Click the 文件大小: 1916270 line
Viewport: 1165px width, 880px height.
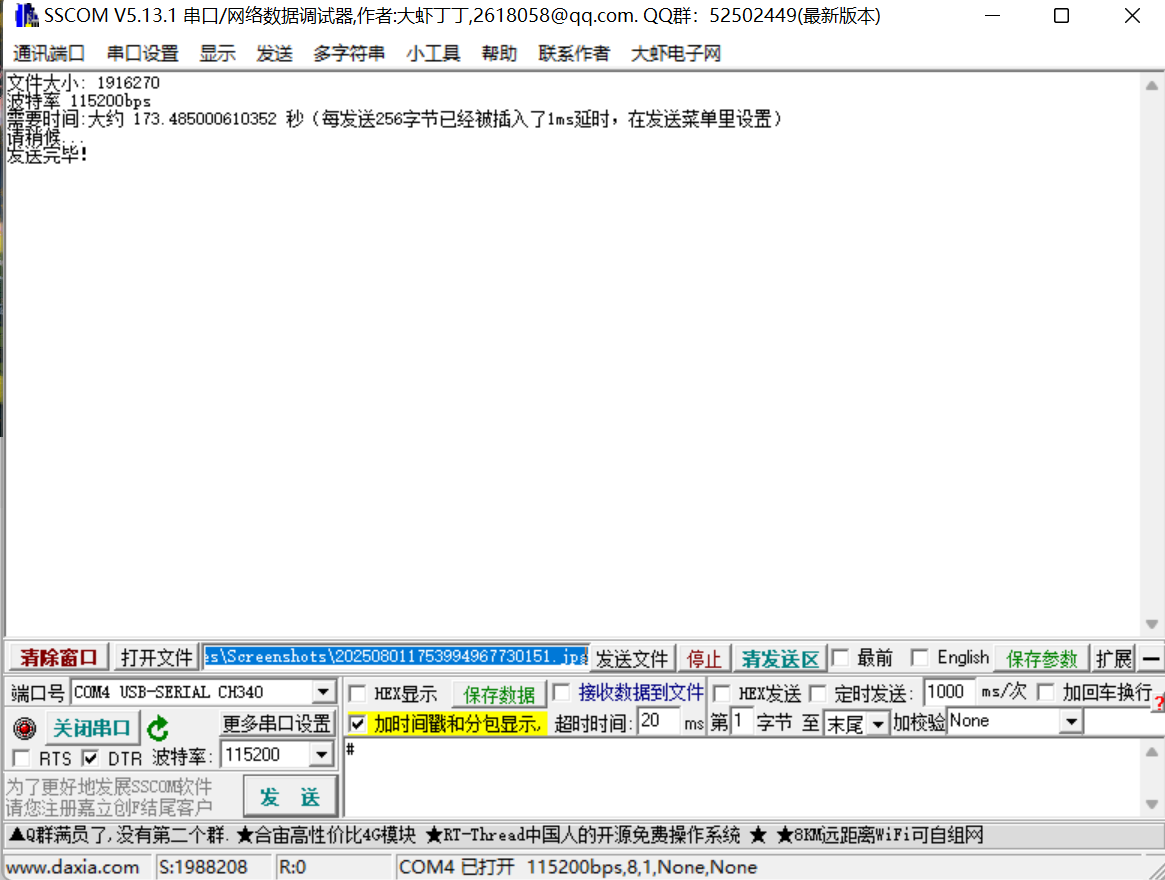[x=83, y=82]
